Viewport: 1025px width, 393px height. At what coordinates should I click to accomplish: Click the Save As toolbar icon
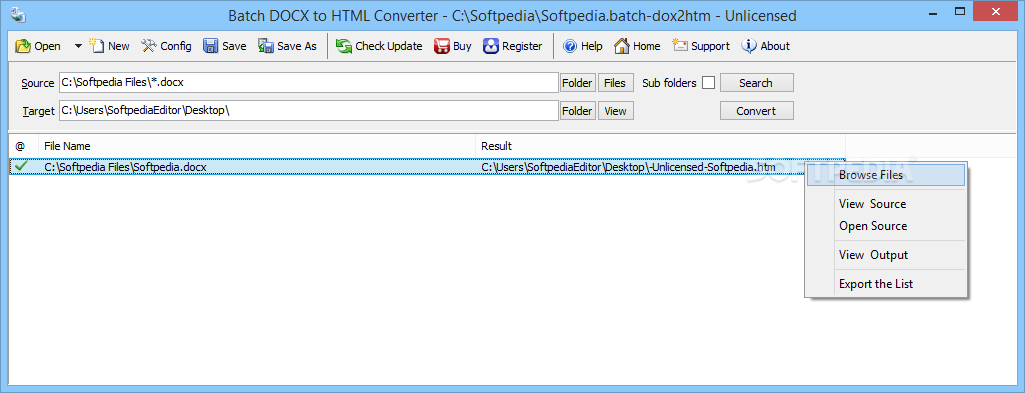(265, 46)
